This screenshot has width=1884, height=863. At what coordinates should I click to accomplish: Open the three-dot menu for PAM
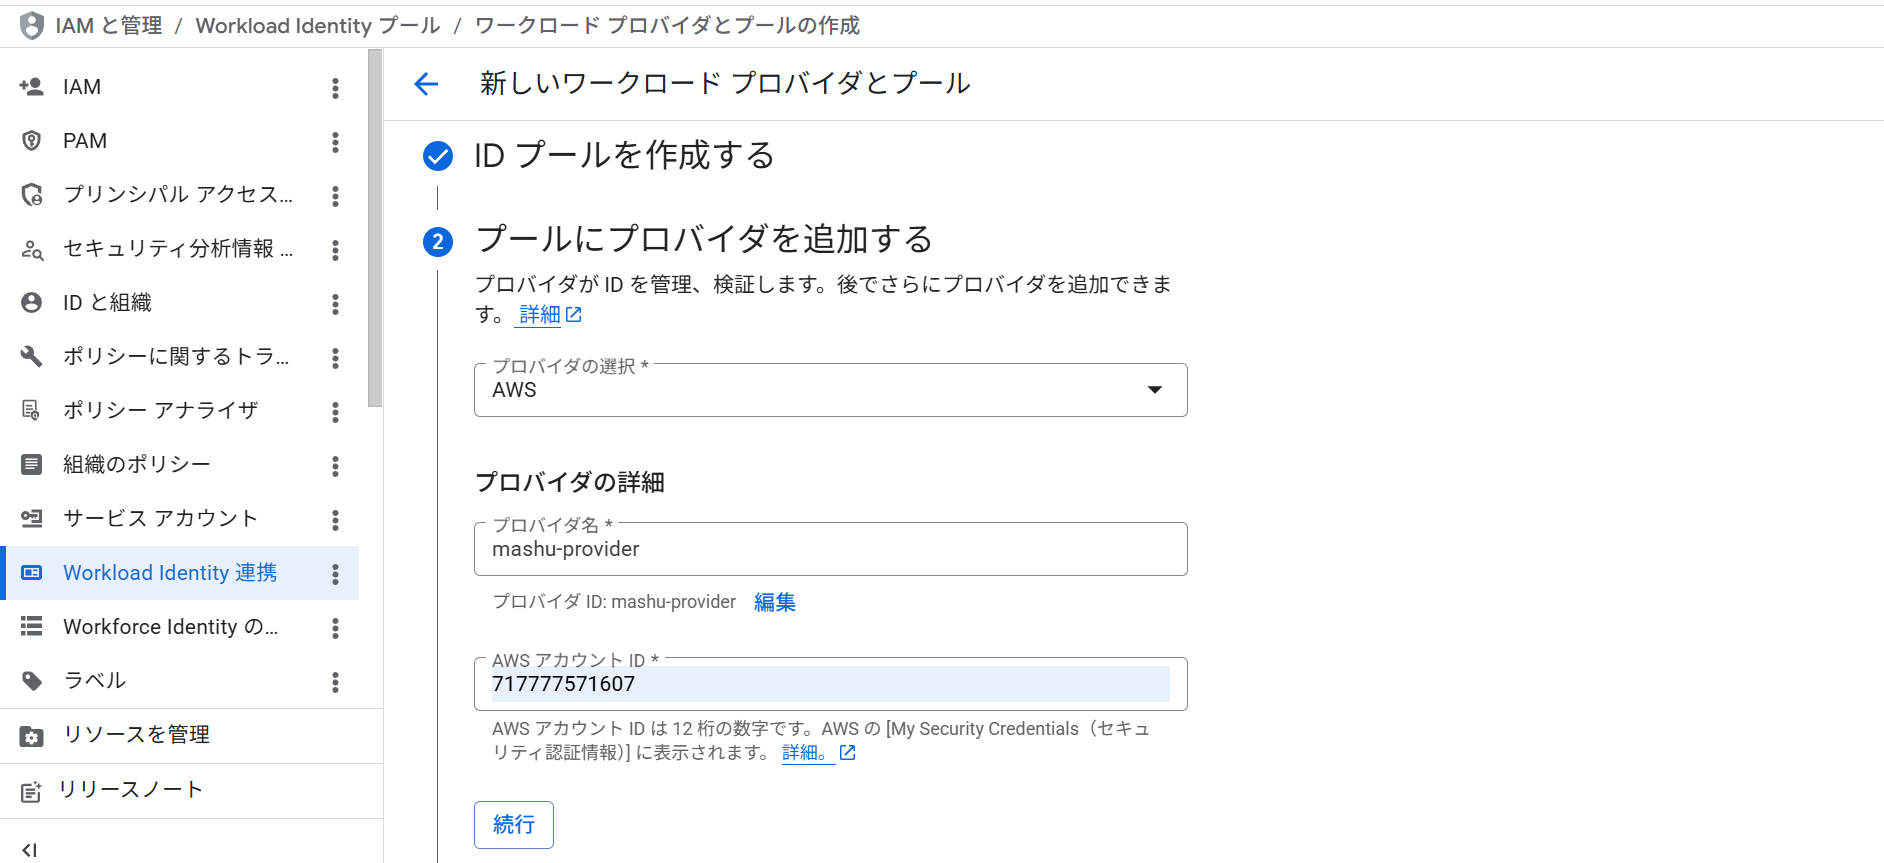coord(335,142)
